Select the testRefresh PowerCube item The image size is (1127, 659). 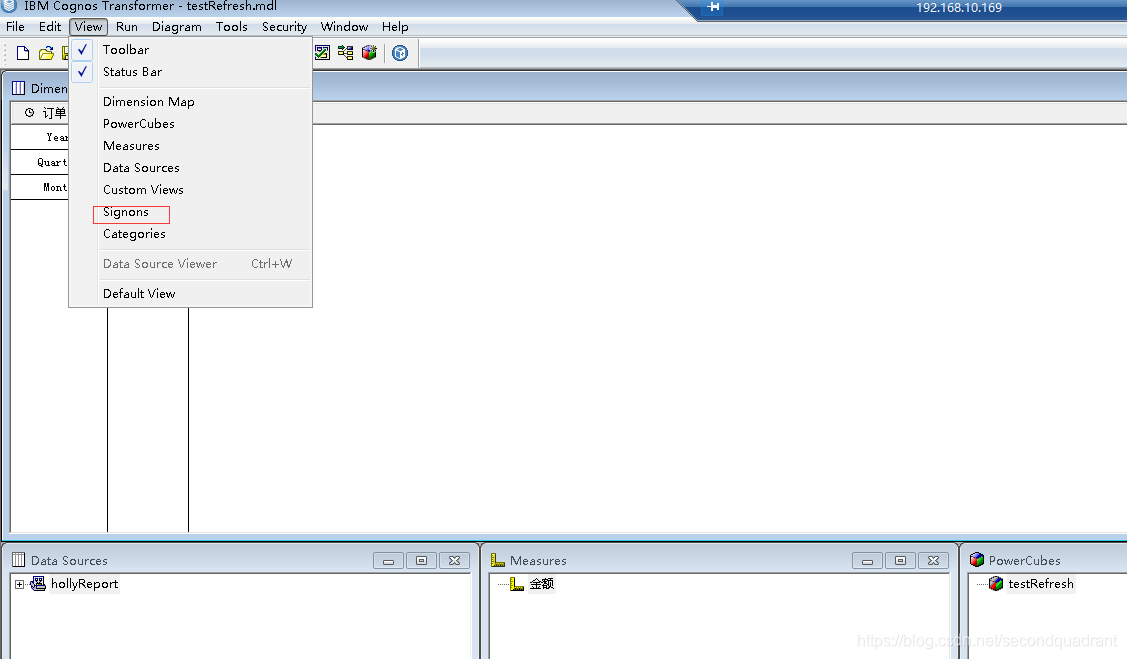1041,584
